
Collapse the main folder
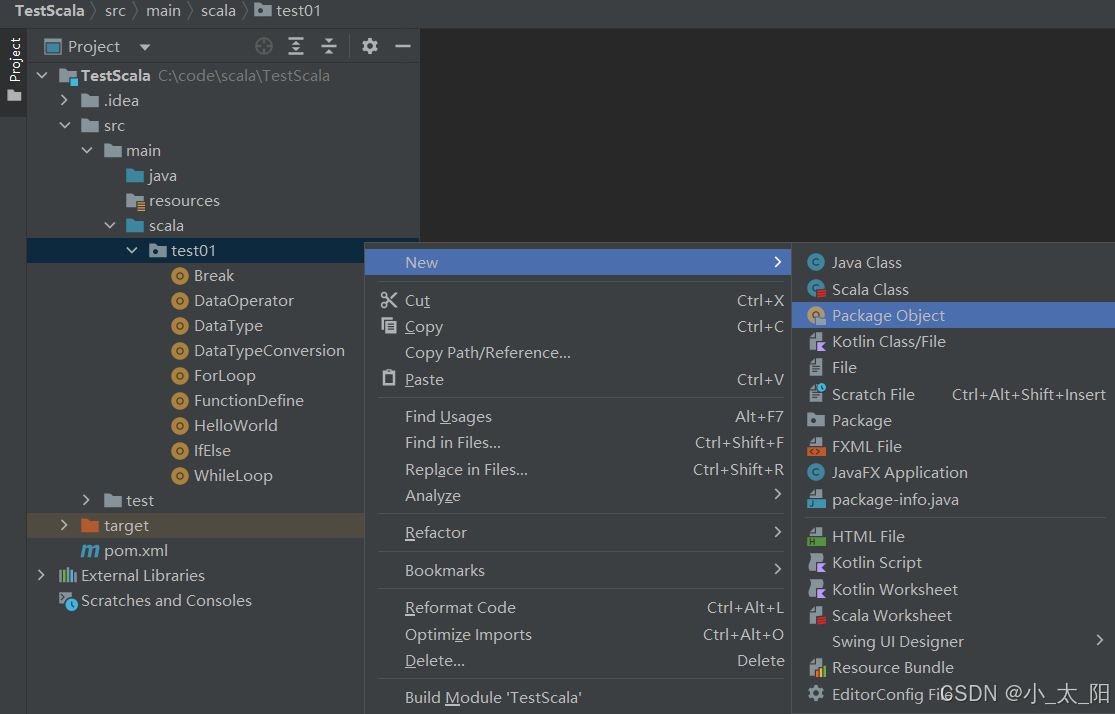(87, 150)
